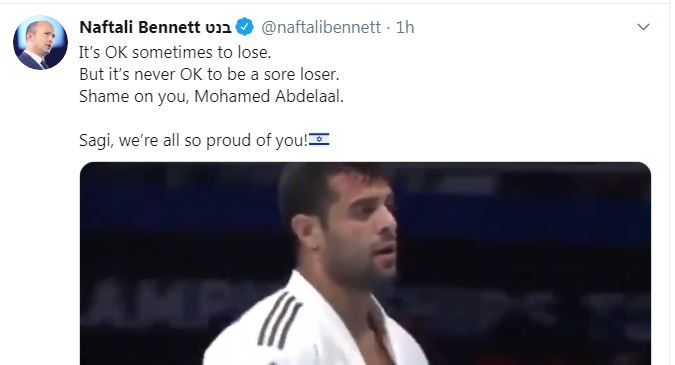Screen dimensions: 675x365
Task: Click the dot separator before 1h
Action: click(388, 28)
